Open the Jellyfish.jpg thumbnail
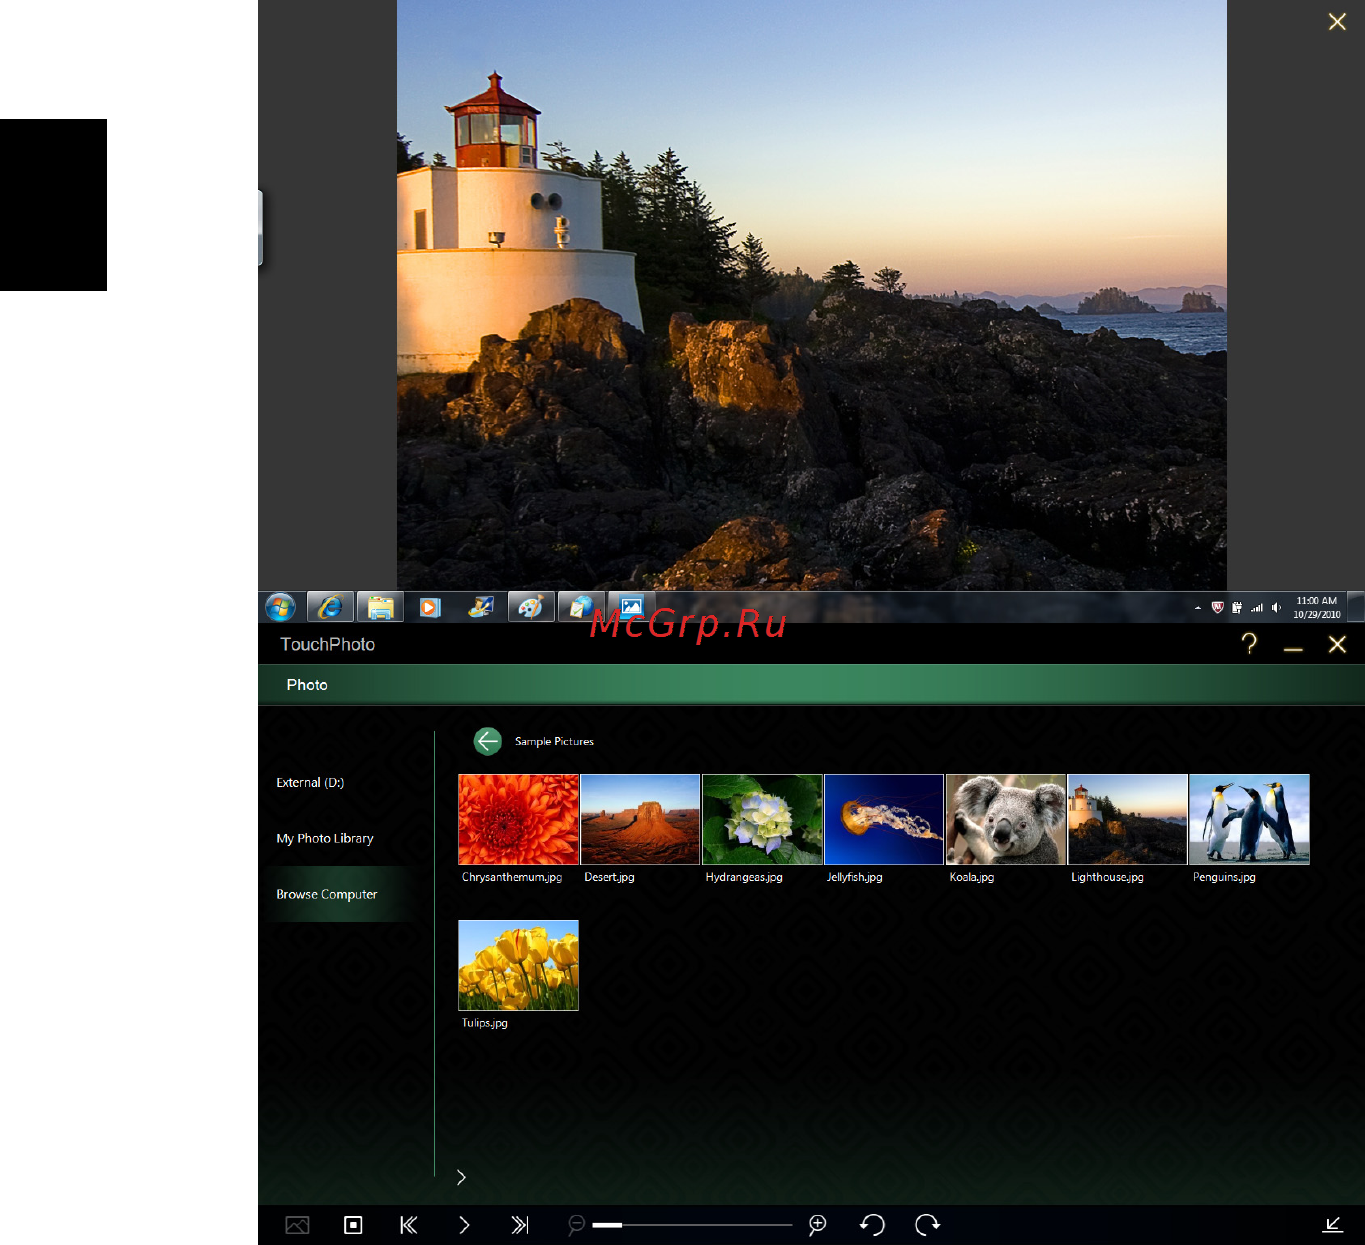This screenshot has width=1365, height=1245. pos(884,819)
